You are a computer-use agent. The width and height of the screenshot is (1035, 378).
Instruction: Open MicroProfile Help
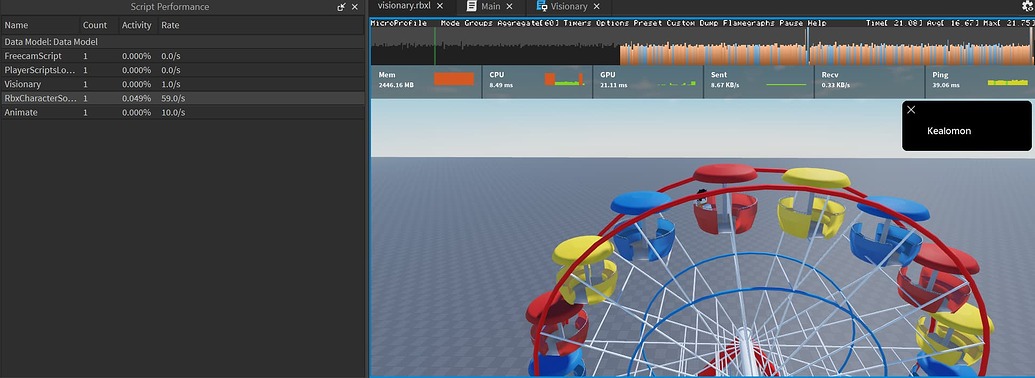pyautogui.click(x=817, y=22)
